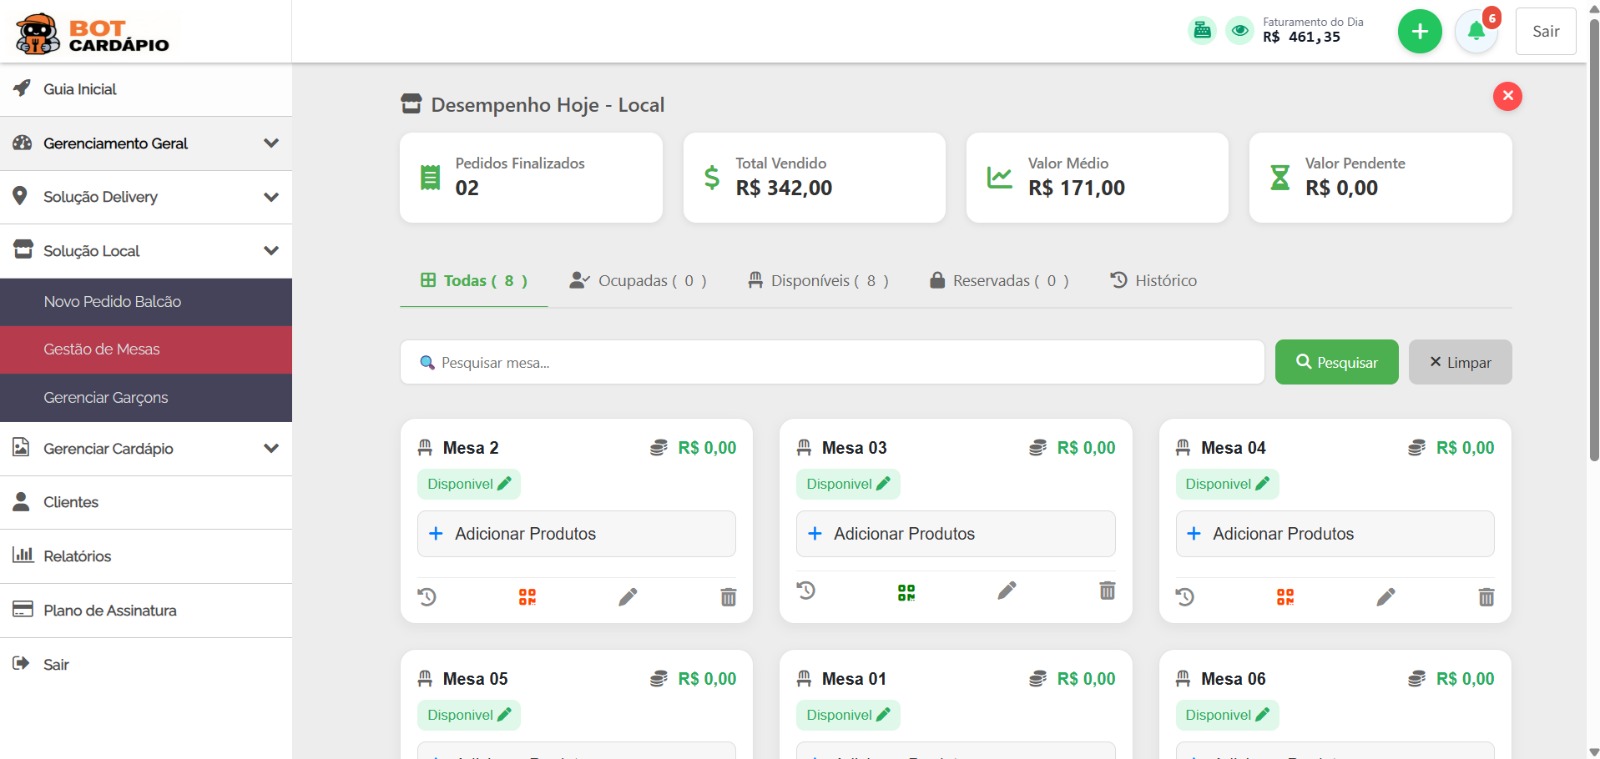Click the Pesquisar mesa search field
Viewport: 1600px width, 759px height.
tap(832, 362)
